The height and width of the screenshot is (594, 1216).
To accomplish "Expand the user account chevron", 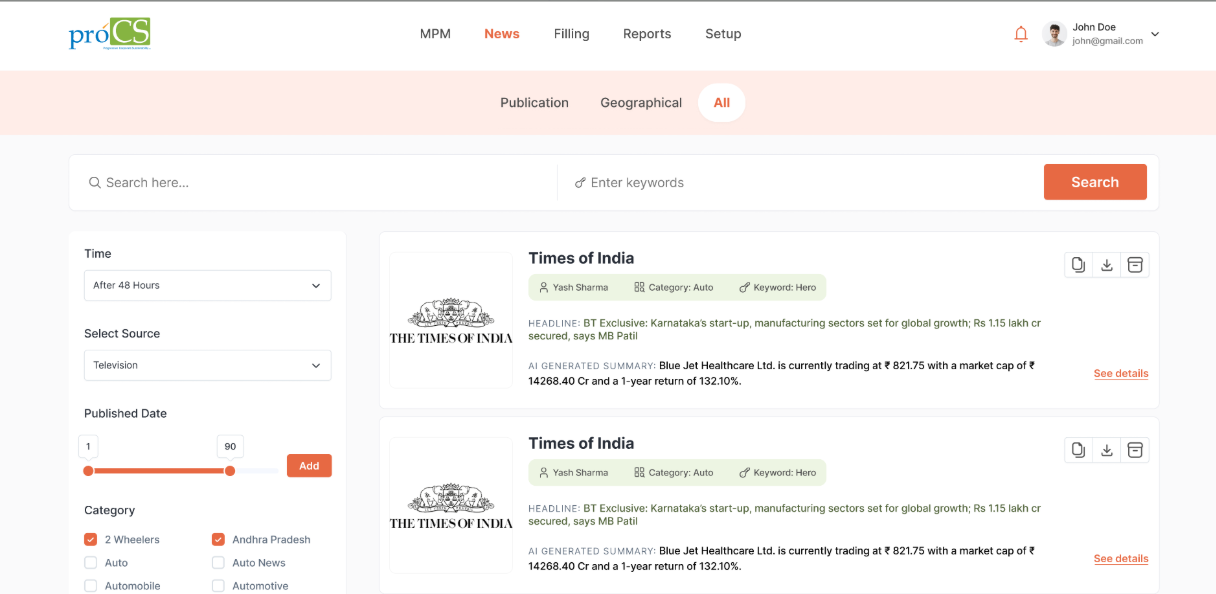I will [x=1155, y=34].
